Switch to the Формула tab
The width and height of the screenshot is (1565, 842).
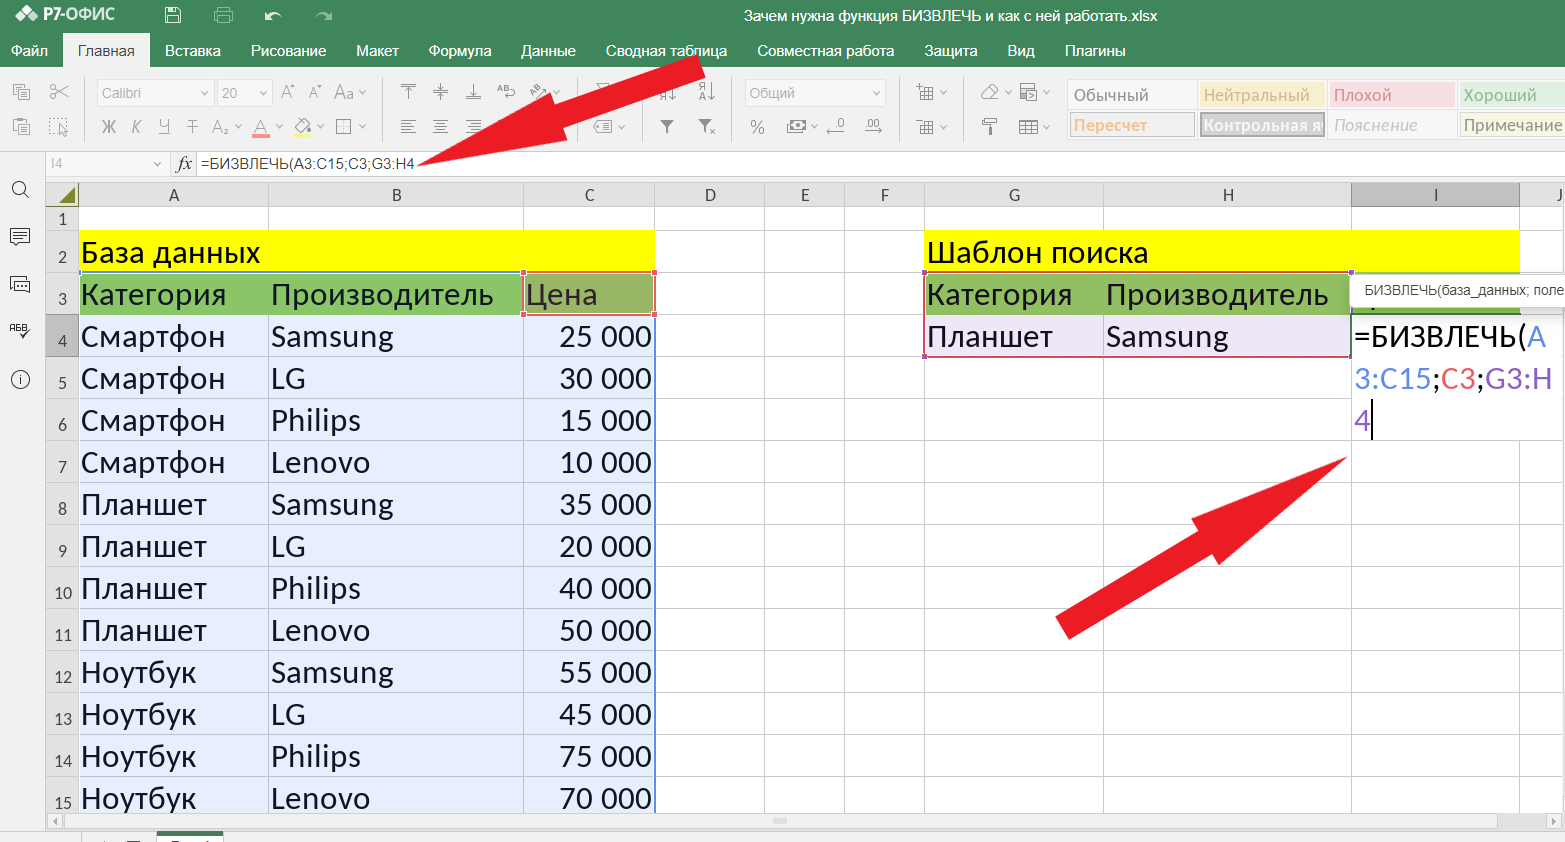(x=459, y=50)
